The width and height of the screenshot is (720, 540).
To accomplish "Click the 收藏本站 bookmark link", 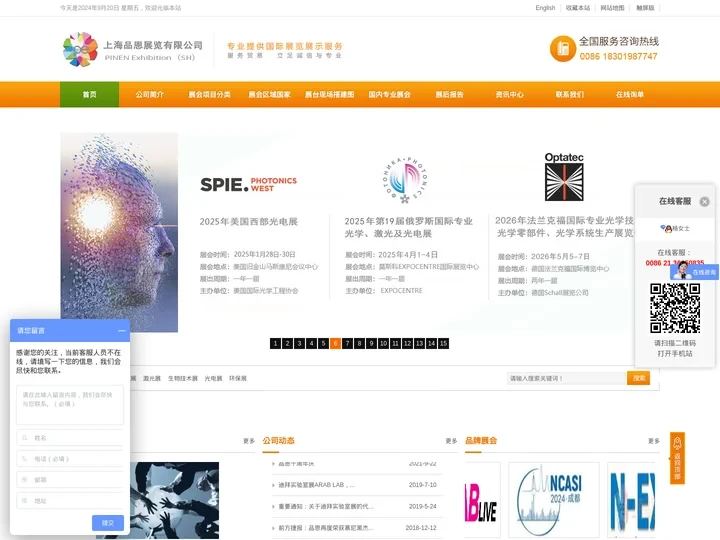I will (578, 8).
